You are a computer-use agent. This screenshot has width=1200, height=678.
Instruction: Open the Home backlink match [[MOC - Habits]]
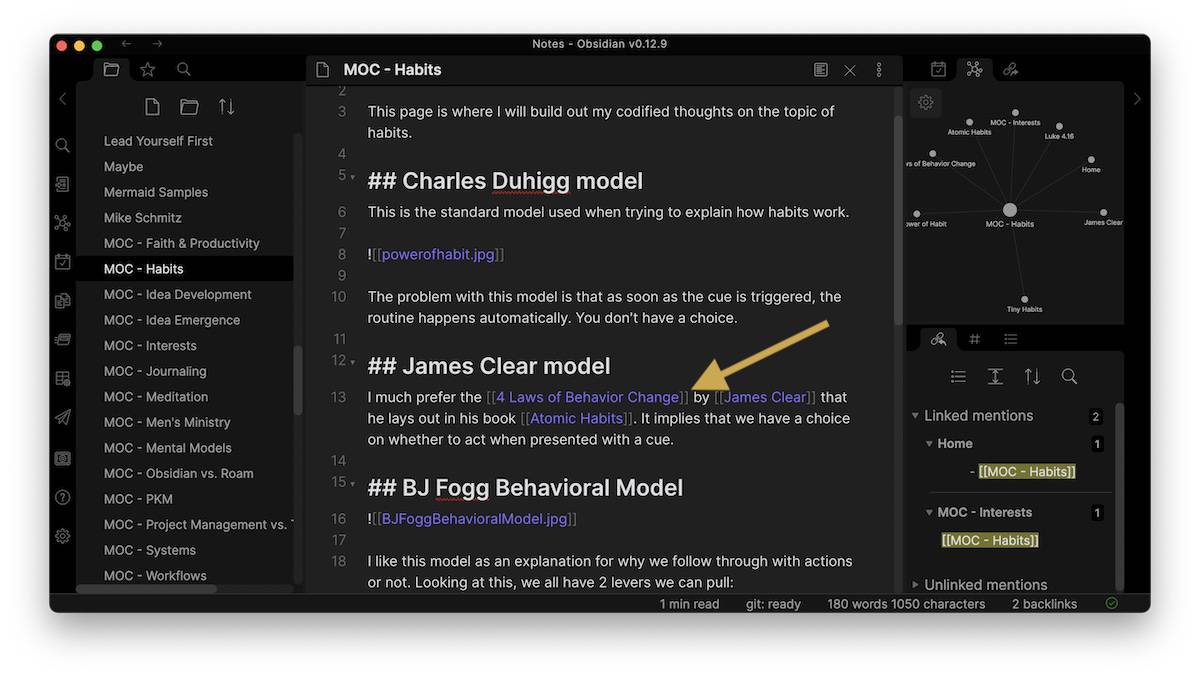coord(1027,472)
